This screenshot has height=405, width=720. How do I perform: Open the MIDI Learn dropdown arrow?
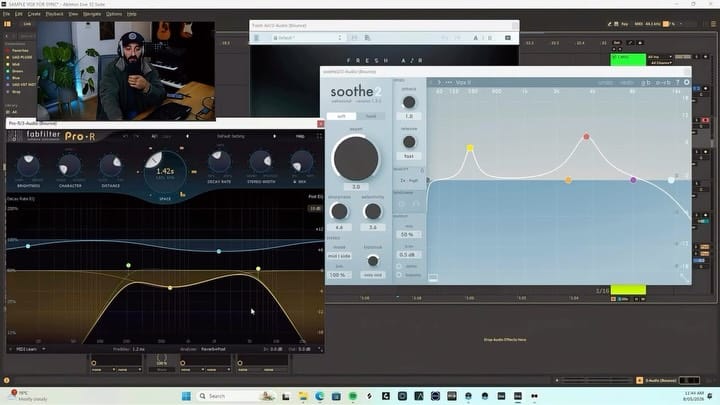click(x=44, y=349)
